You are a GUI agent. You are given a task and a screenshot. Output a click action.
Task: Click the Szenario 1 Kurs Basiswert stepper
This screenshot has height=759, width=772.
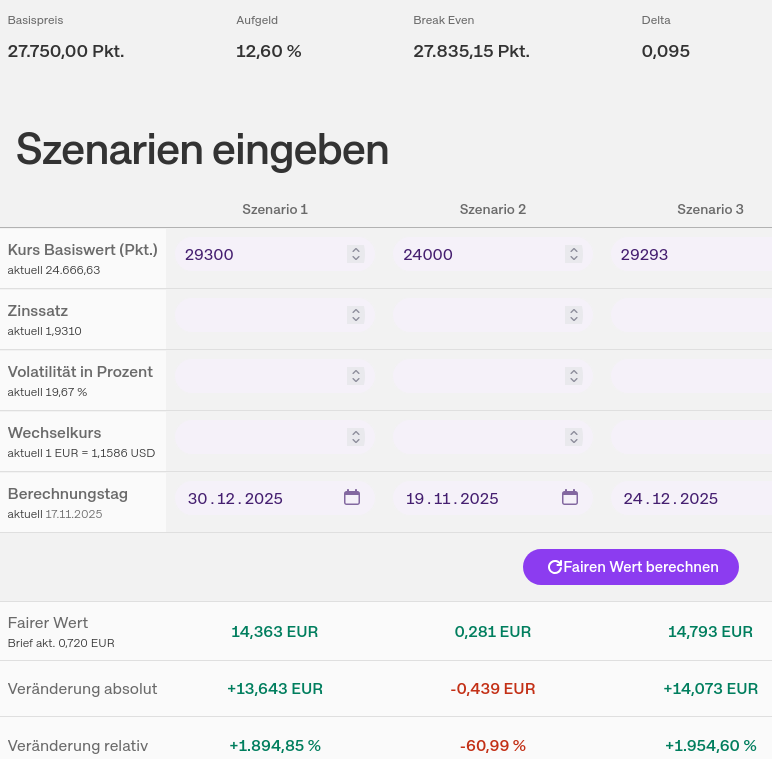(356, 254)
